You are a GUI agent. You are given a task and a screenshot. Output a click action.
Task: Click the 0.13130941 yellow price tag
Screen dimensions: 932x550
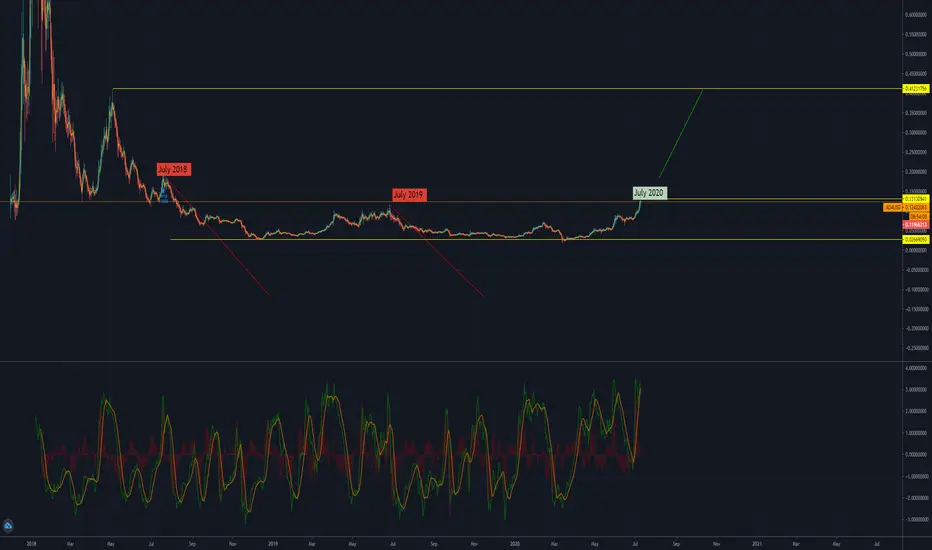click(x=916, y=199)
